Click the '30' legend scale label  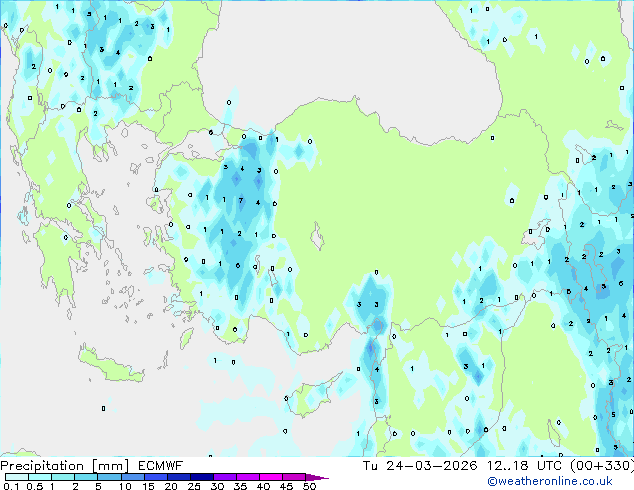(x=217, y=486)
